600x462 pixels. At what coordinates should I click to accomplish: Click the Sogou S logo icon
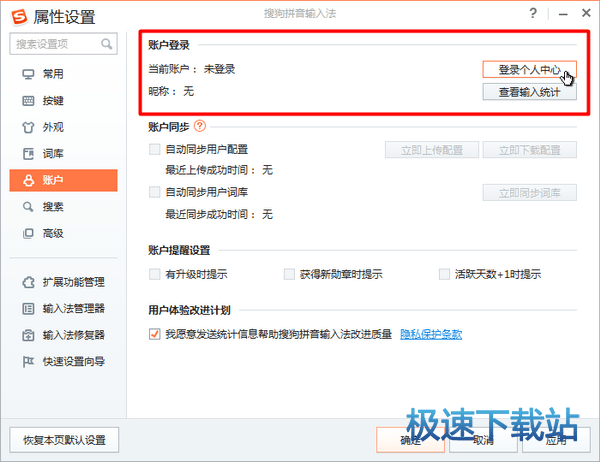19,17
